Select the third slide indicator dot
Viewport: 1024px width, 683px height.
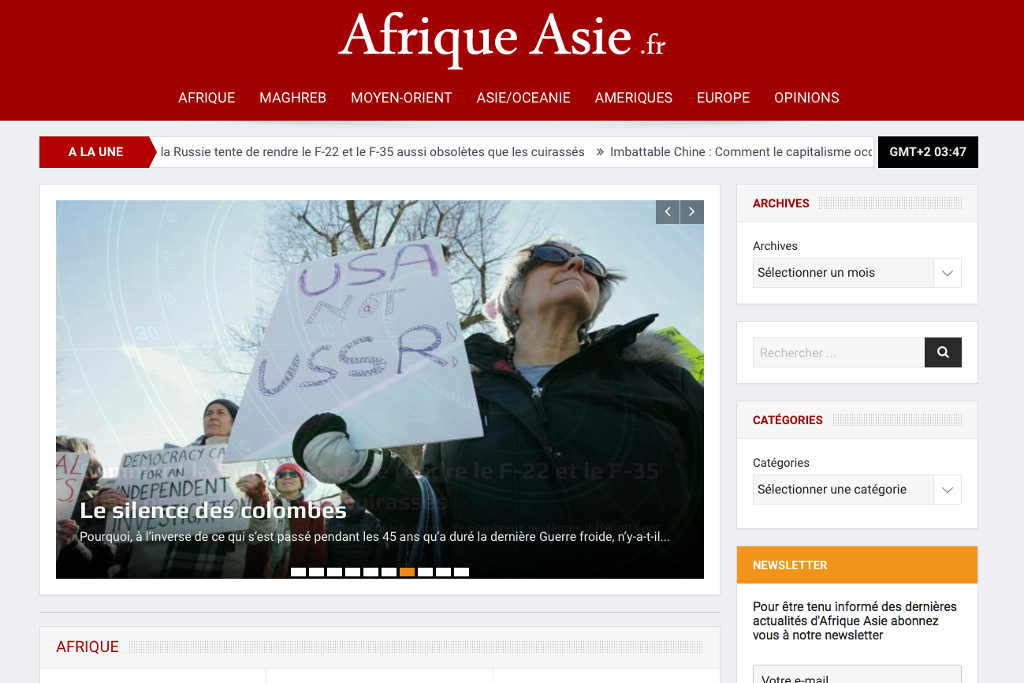(x=334, y=572)
